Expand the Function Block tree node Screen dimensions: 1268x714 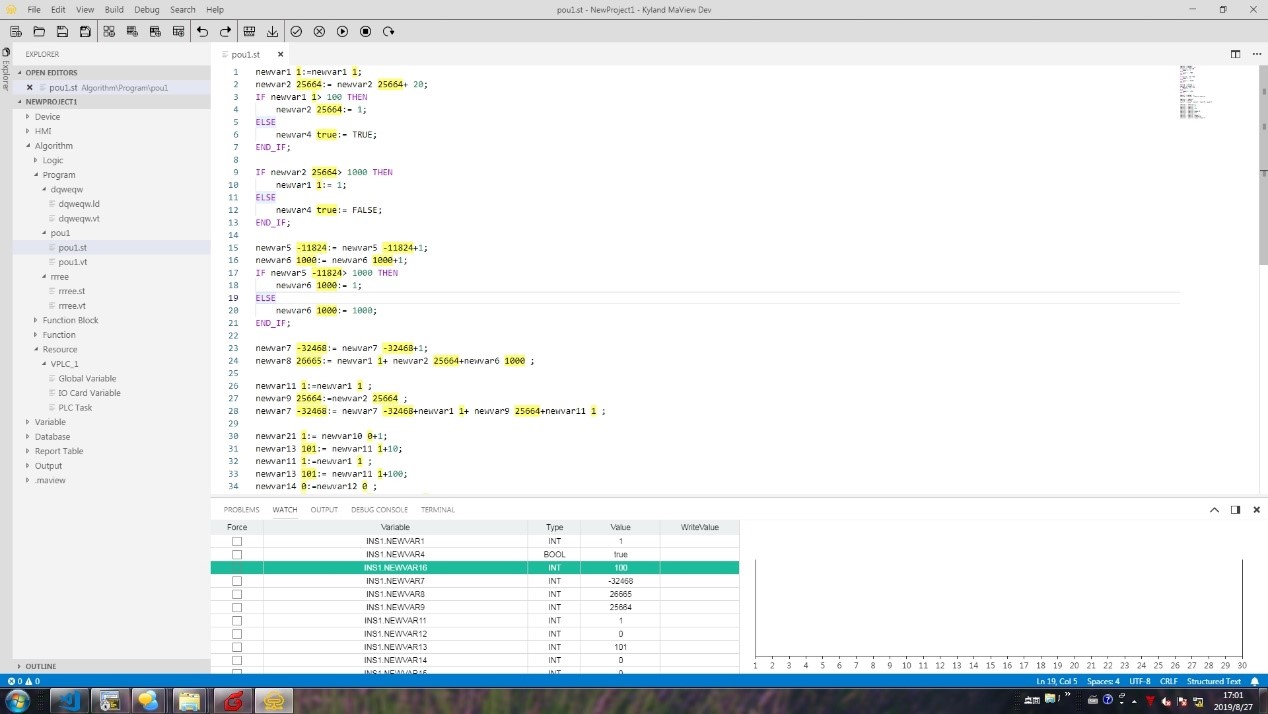70,320
